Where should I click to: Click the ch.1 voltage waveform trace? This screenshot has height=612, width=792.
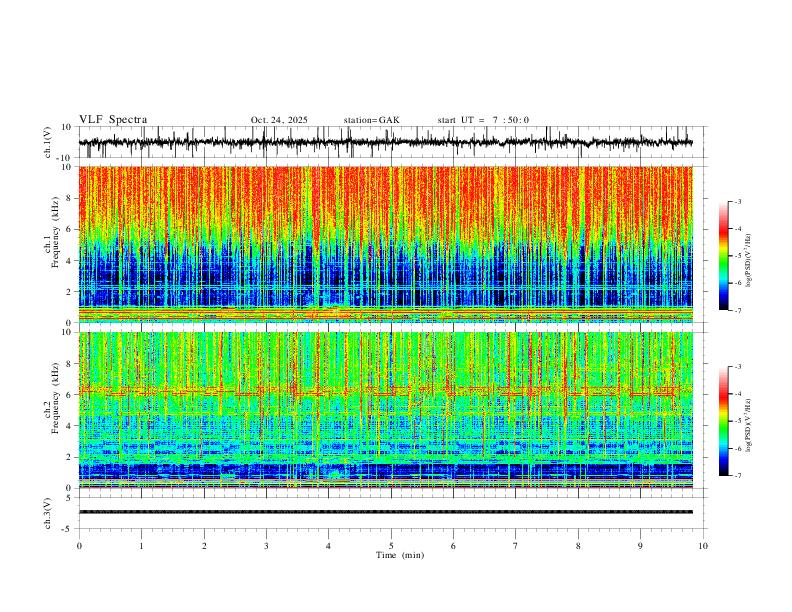[385, 142]
